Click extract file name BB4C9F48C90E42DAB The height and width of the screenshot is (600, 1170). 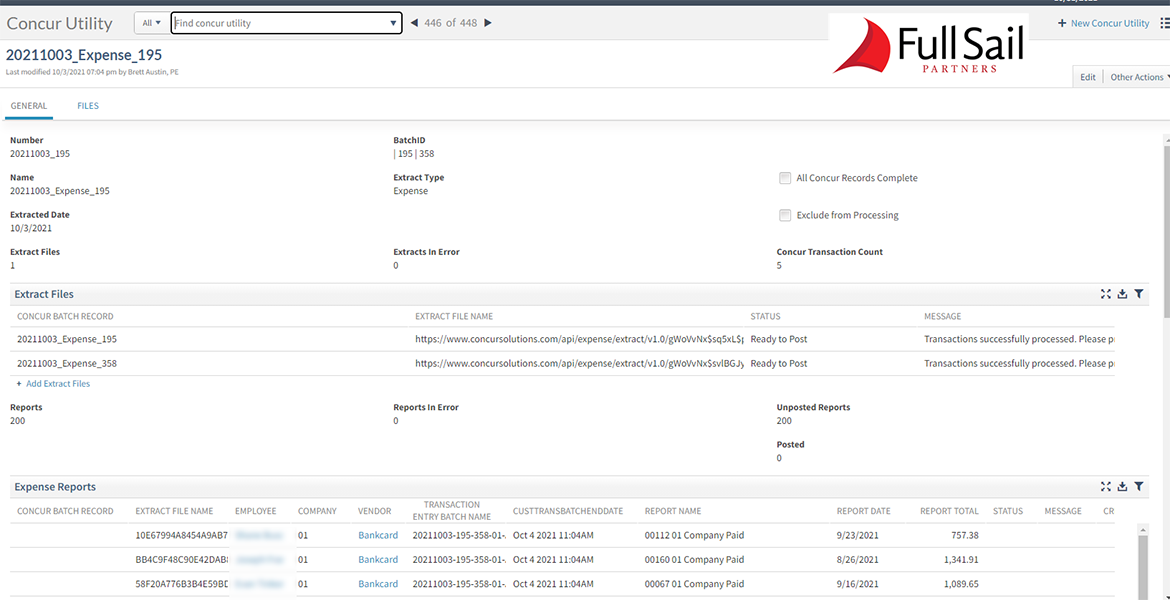click(x=181, y=560)
